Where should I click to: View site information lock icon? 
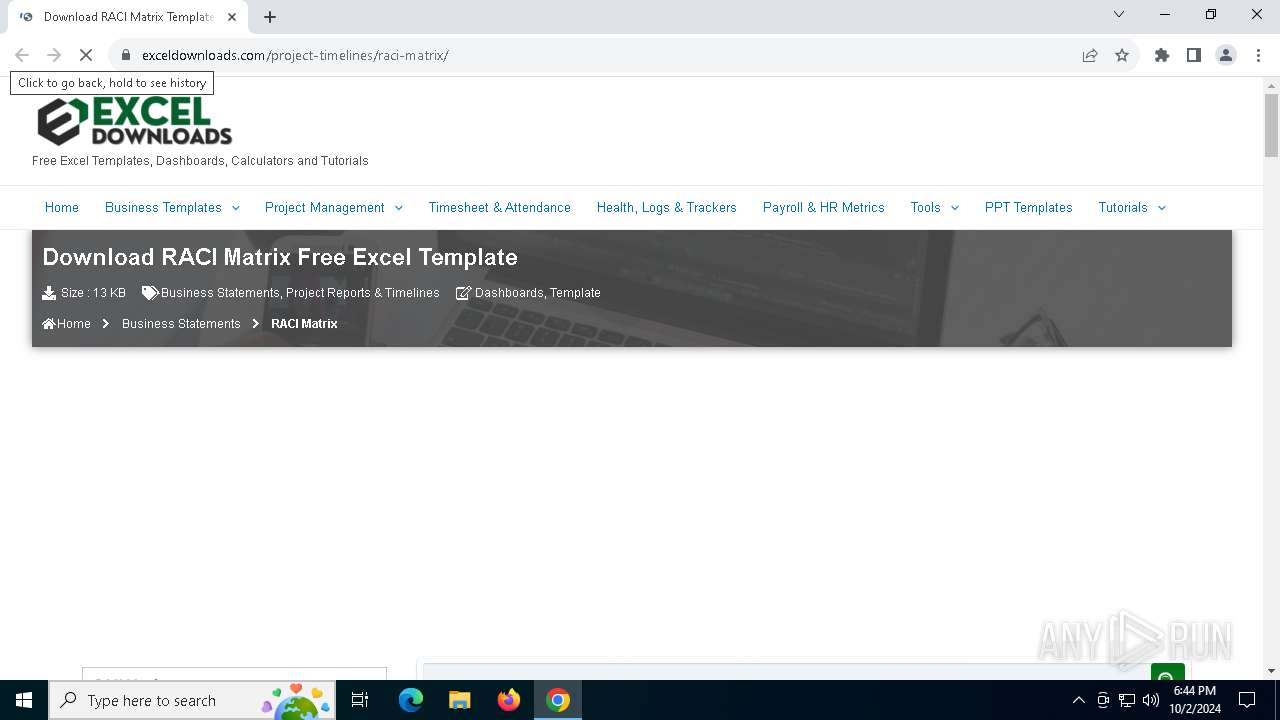click(x=126, y=55)
